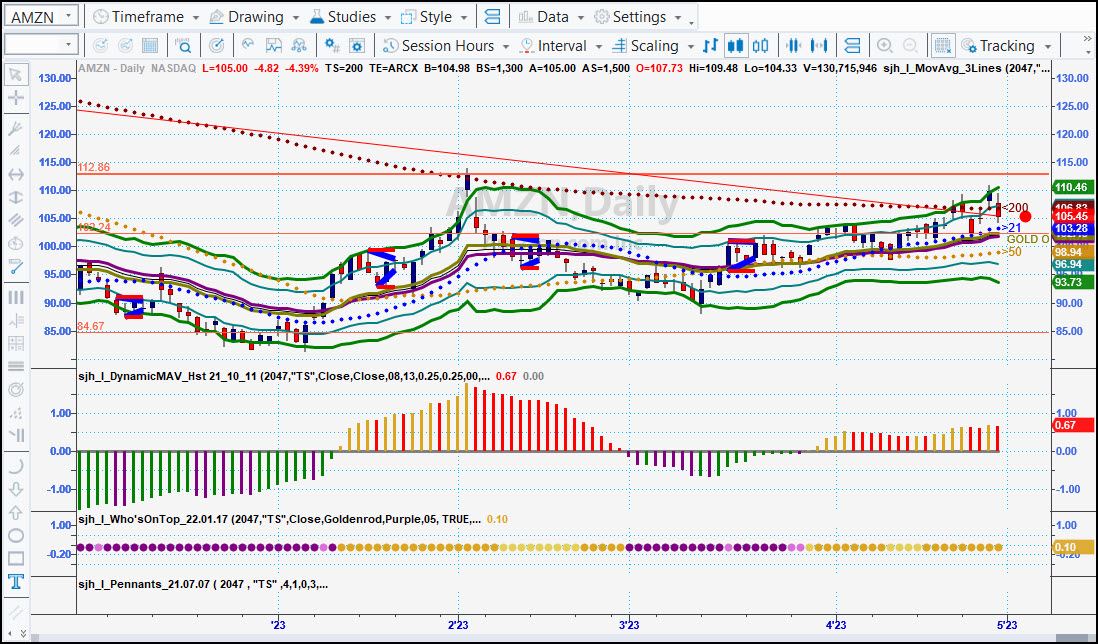This screenshot has width=1098, height=644.
Task: Increase bar spacing icon
Action: [819, 46]
